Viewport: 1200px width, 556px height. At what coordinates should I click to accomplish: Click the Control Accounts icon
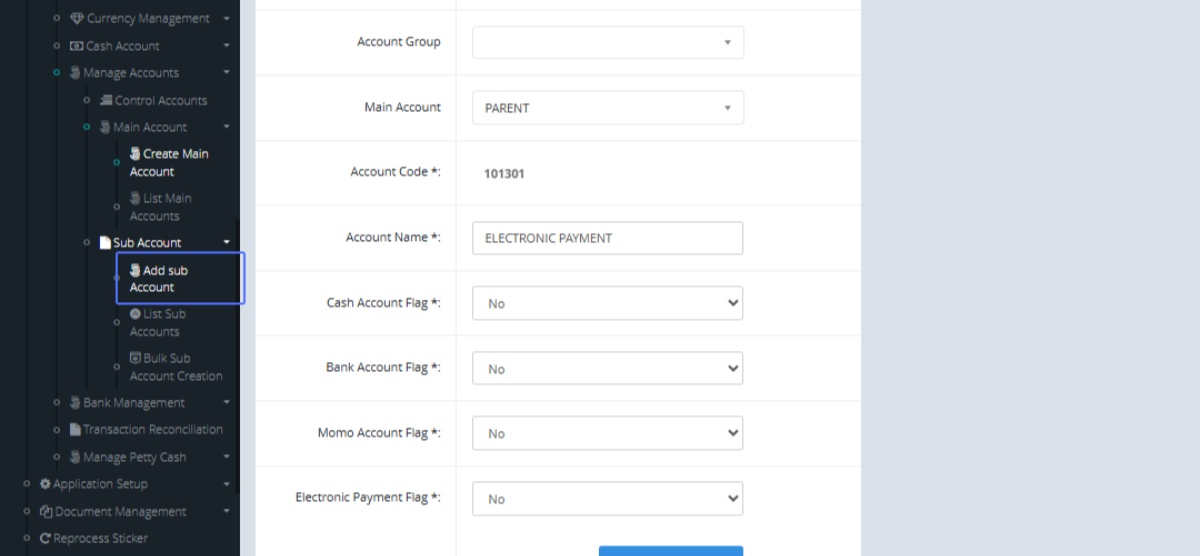107,101
